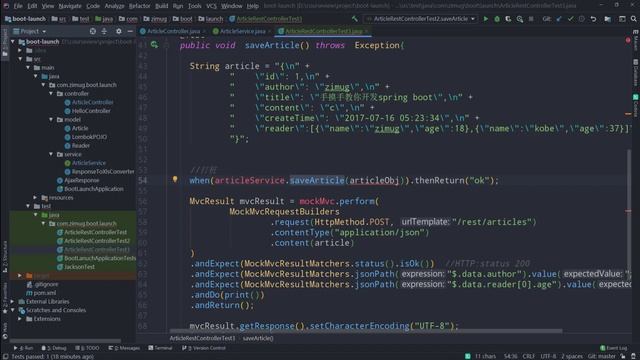The image size is (640, 360).
Task: Revert changes with the rollback arrow
Action: pyautogui.click(x=593, y=19)
